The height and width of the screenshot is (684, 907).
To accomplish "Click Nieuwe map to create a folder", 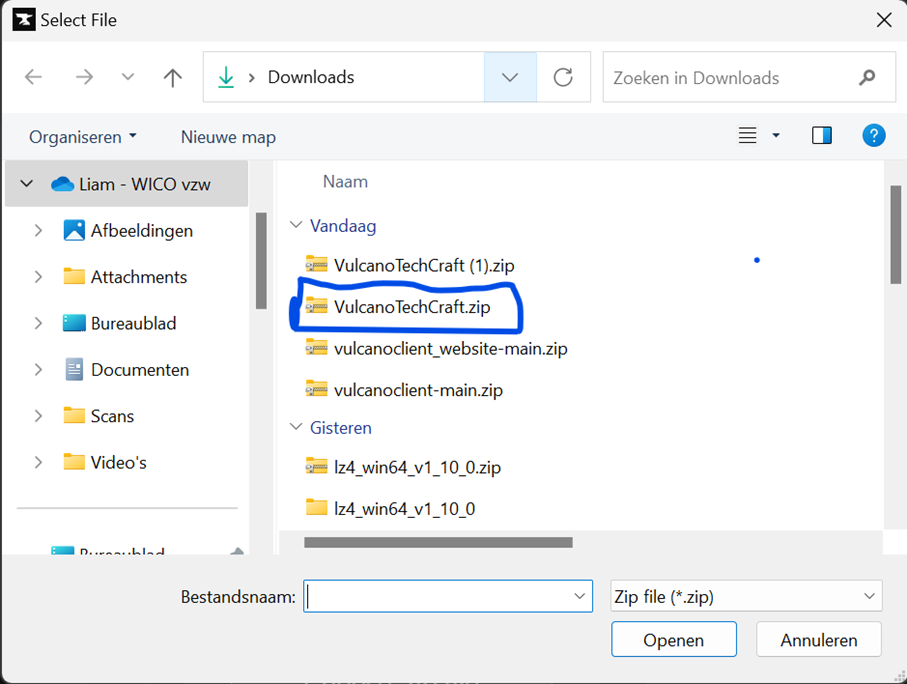I will (x=228, y=136).
